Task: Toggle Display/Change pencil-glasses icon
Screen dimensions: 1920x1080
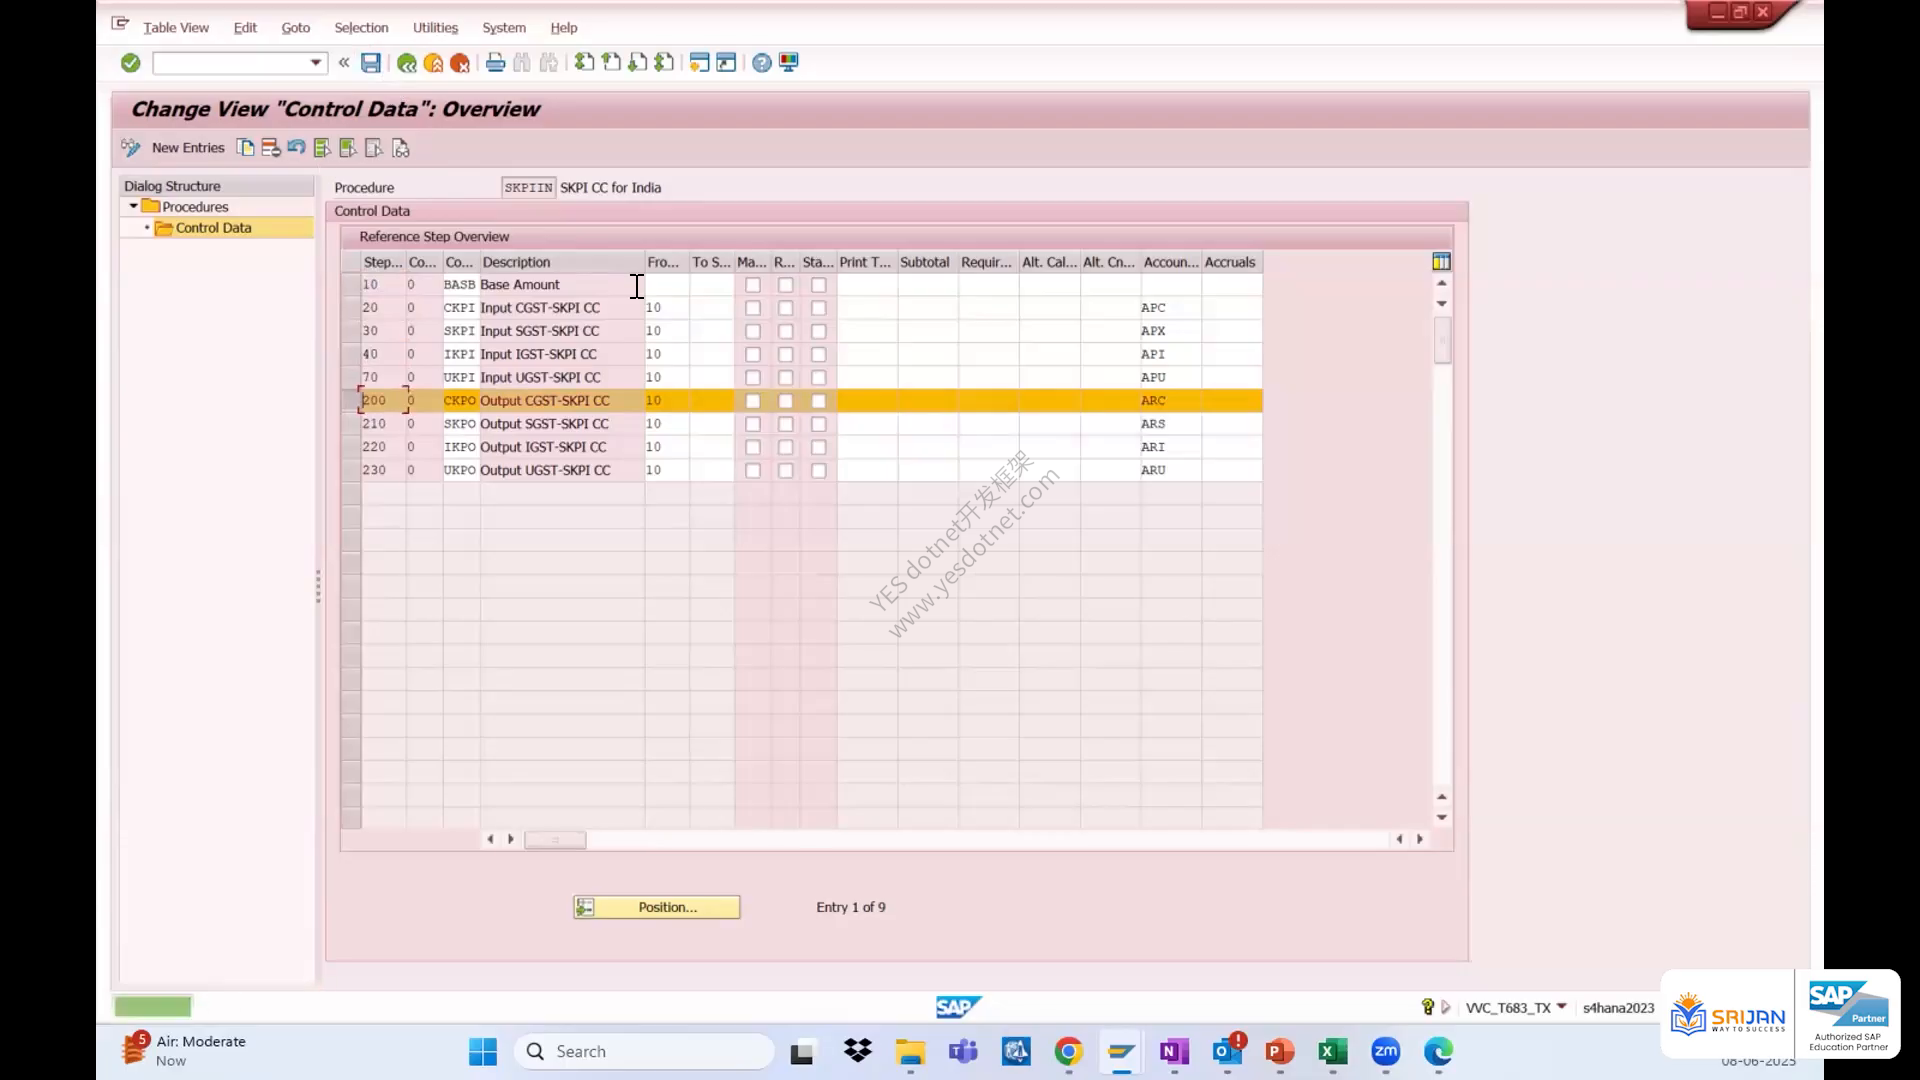Action: 131,148
